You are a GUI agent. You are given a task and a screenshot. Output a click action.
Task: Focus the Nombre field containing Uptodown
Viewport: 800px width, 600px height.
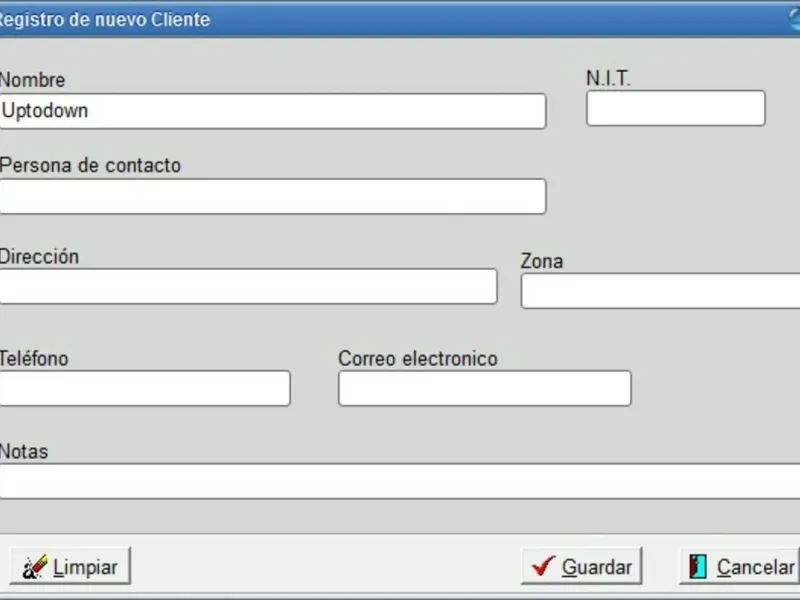pos(272,111)
